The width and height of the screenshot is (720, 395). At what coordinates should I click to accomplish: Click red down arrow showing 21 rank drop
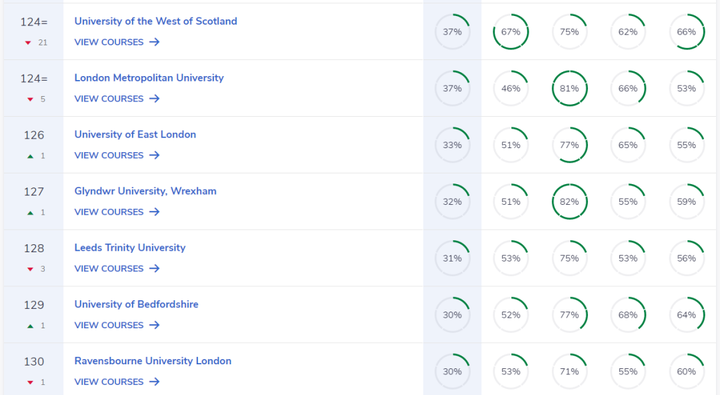click(28, 43)
